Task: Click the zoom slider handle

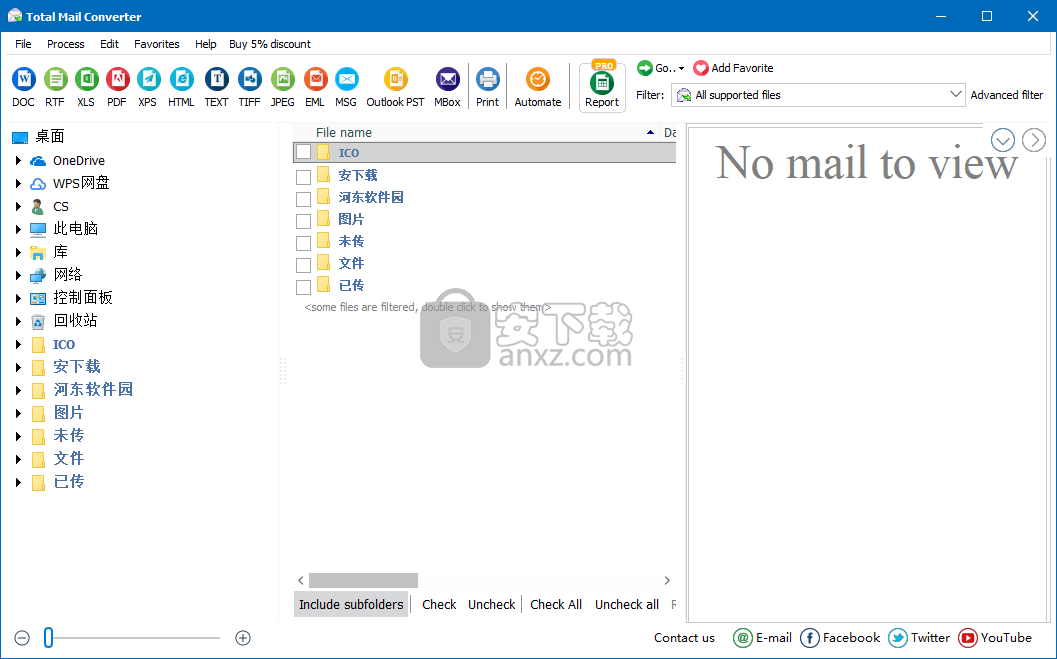Action: (49, 637)
